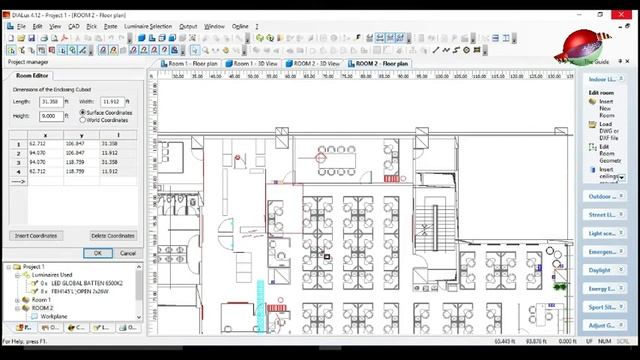Click the red PDF export icon
Screen dimensions: 640x360
click(x=64, y=38)
